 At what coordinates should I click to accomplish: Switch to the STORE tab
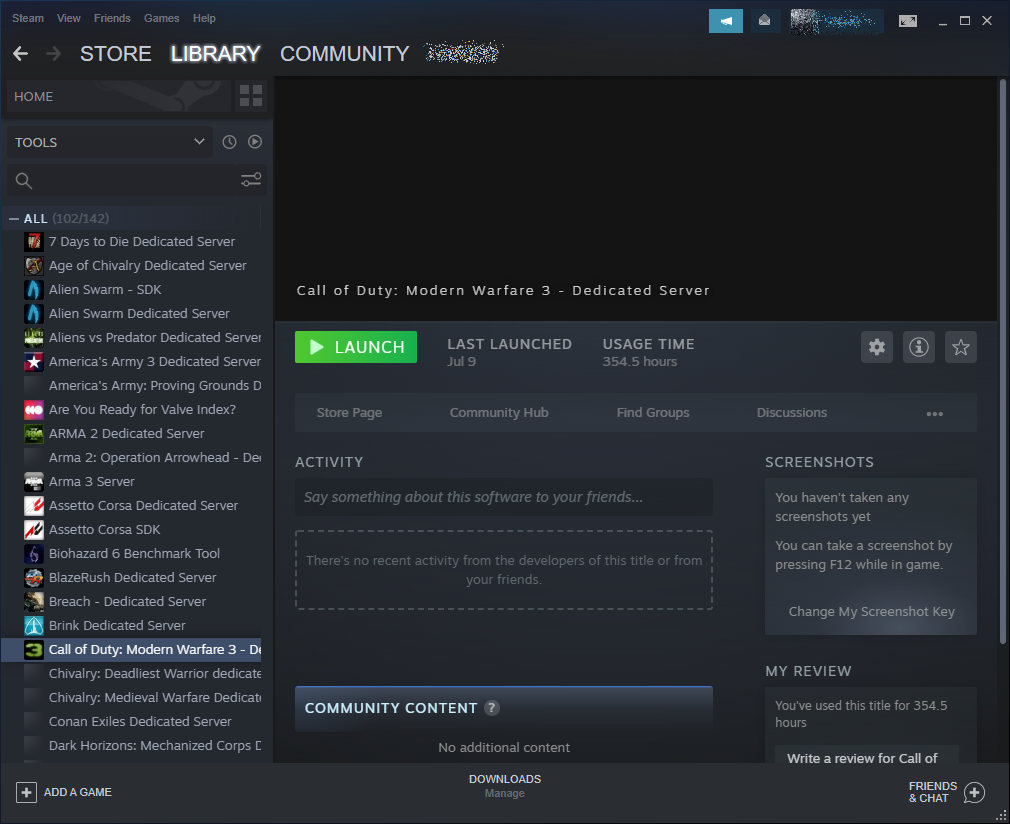click(x=116, y=53)
